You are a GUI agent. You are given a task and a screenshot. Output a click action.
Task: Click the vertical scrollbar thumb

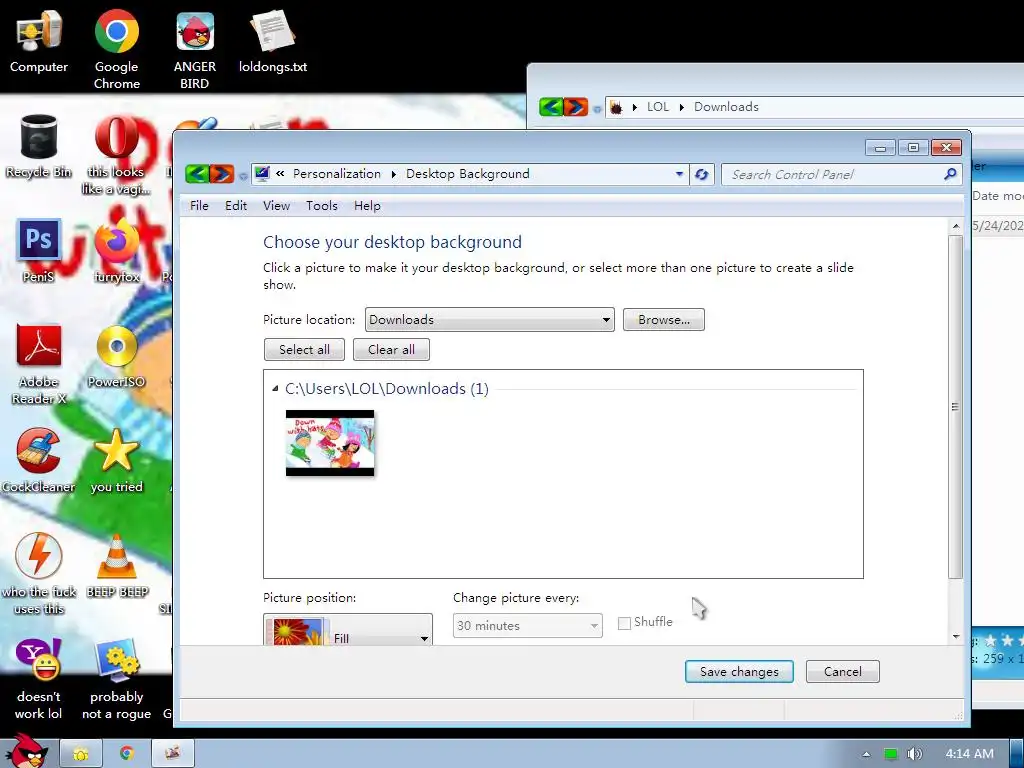[955, 407]
